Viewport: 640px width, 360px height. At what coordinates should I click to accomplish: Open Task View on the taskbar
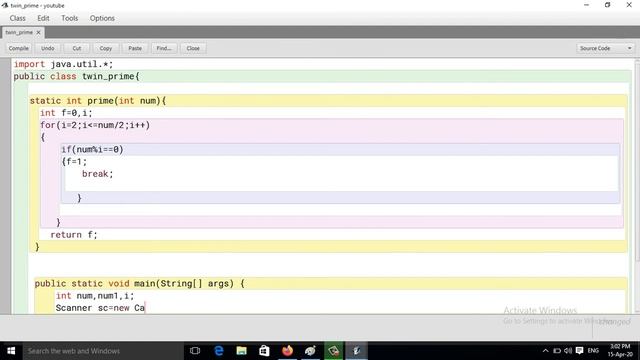[x=195, y=351]
